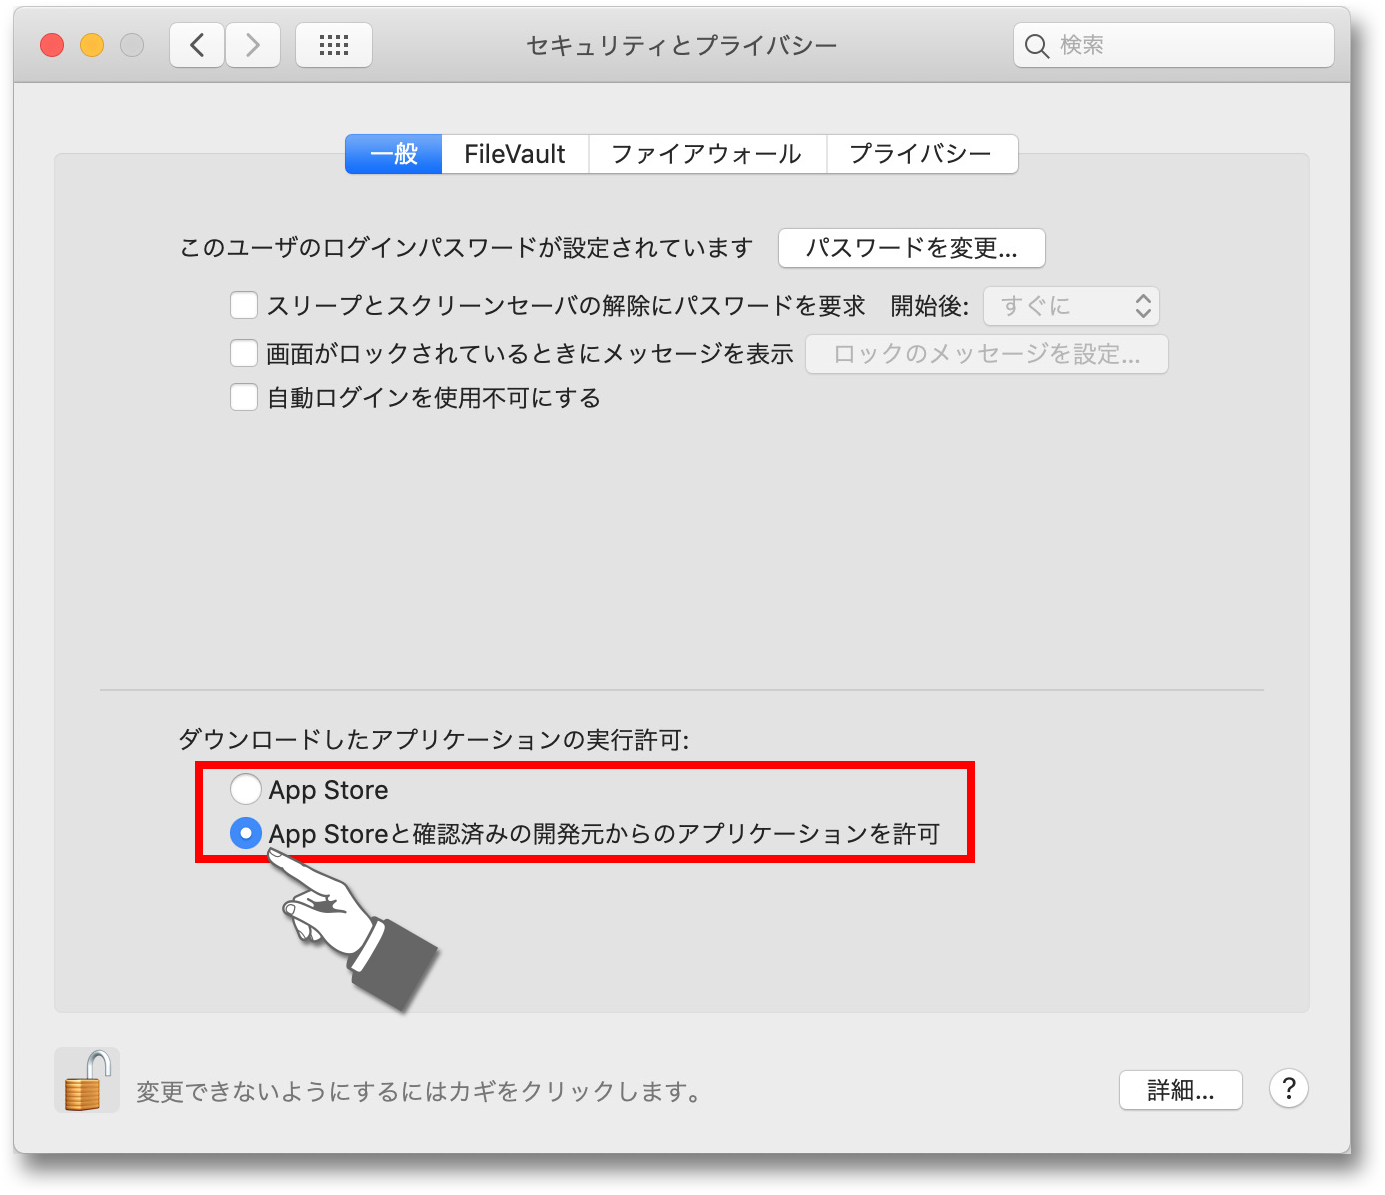This screenshot has height=1195, width=1385.
Task: Close the window with the red button
Action: click(x=52, y=45)
